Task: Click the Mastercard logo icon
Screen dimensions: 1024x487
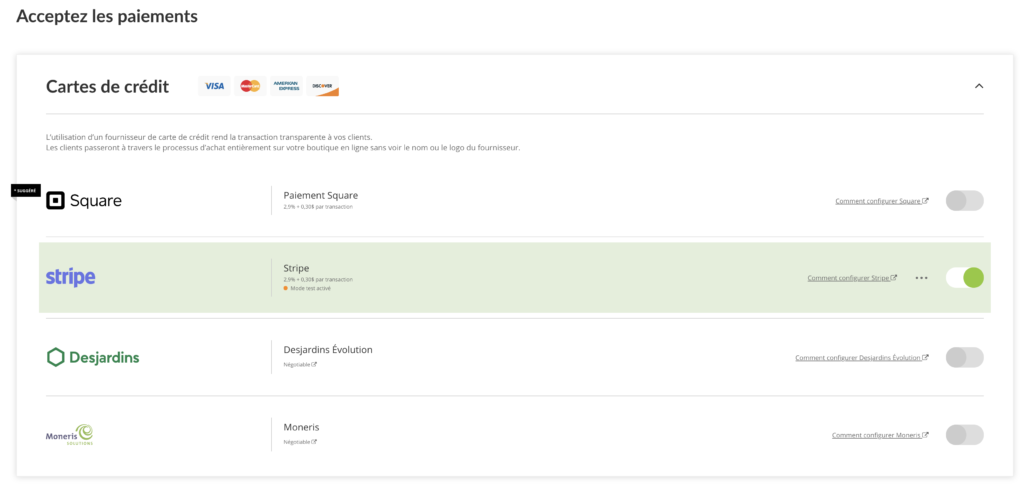Action: (x=250, y=86)
